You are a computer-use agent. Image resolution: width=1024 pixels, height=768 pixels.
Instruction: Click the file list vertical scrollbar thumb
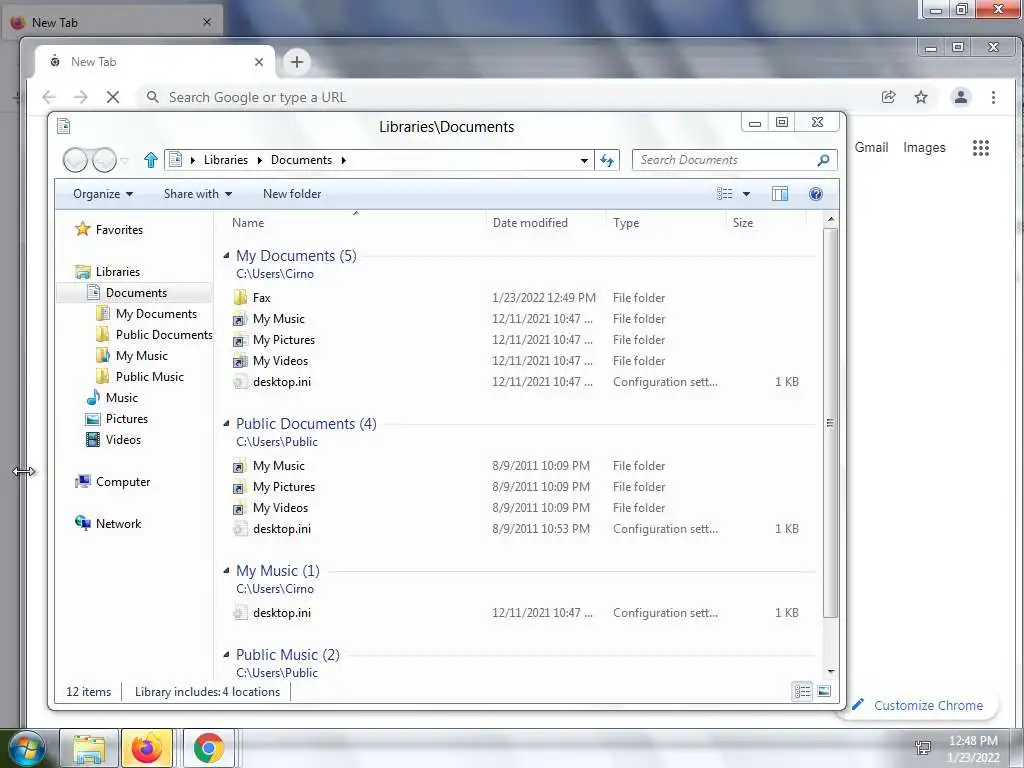click(830, 423)
